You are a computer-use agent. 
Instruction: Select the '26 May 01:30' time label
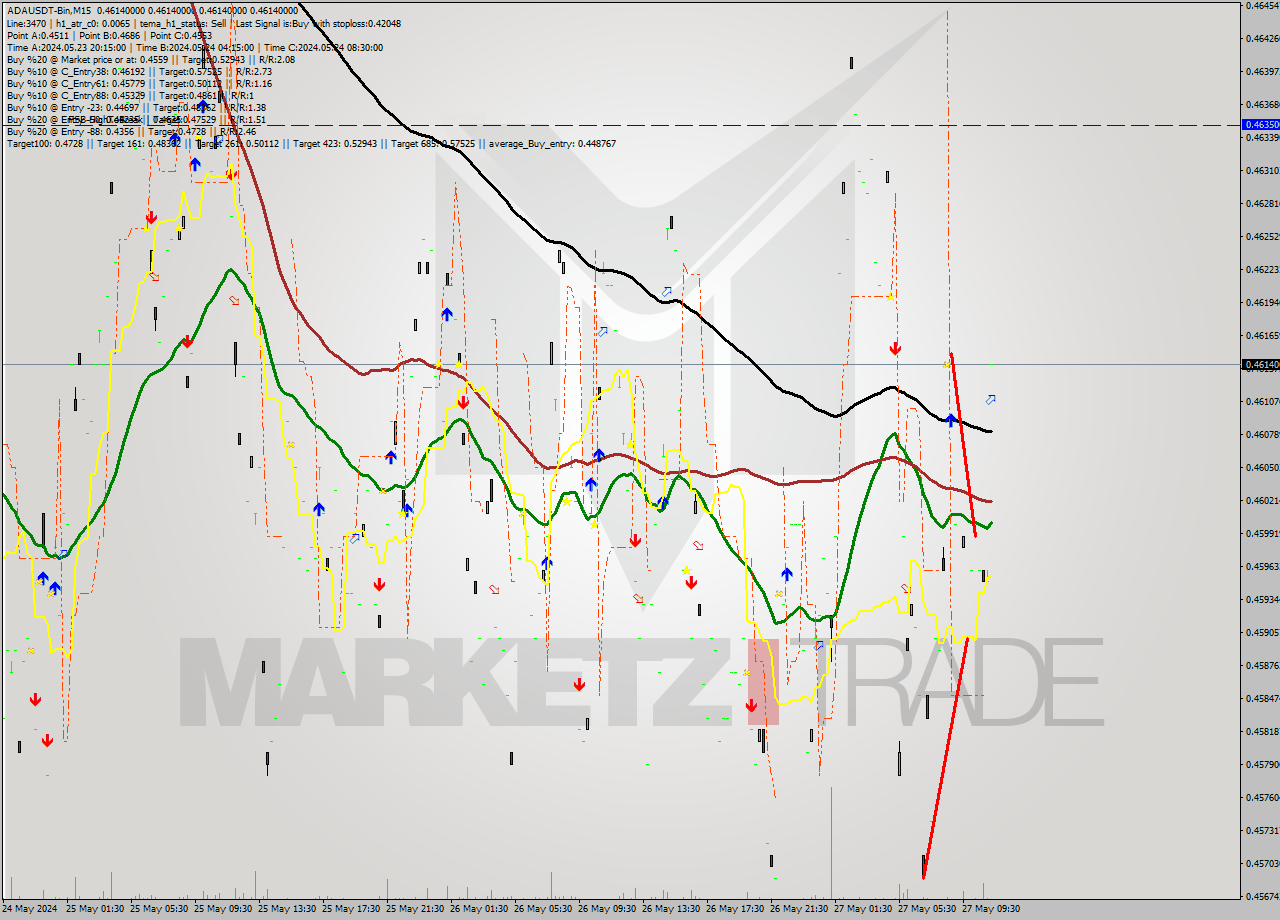(x=478, y=909)
